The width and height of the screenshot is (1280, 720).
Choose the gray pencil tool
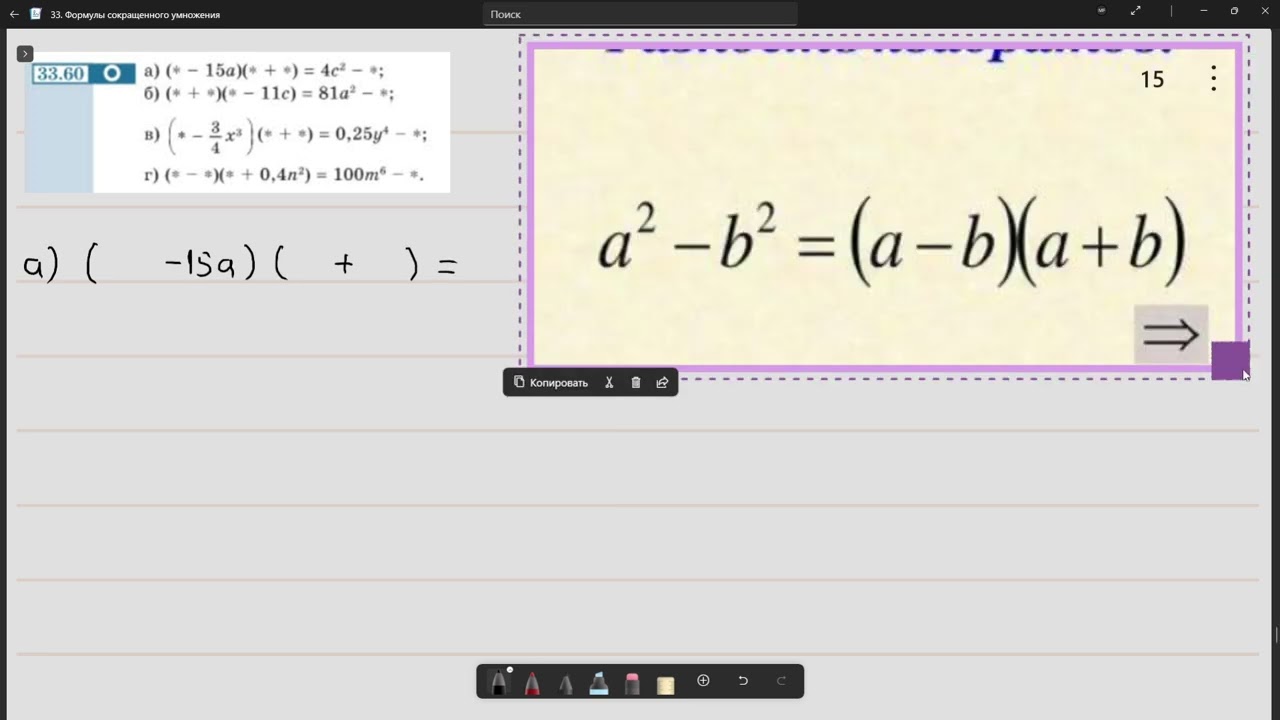[565, 682]
